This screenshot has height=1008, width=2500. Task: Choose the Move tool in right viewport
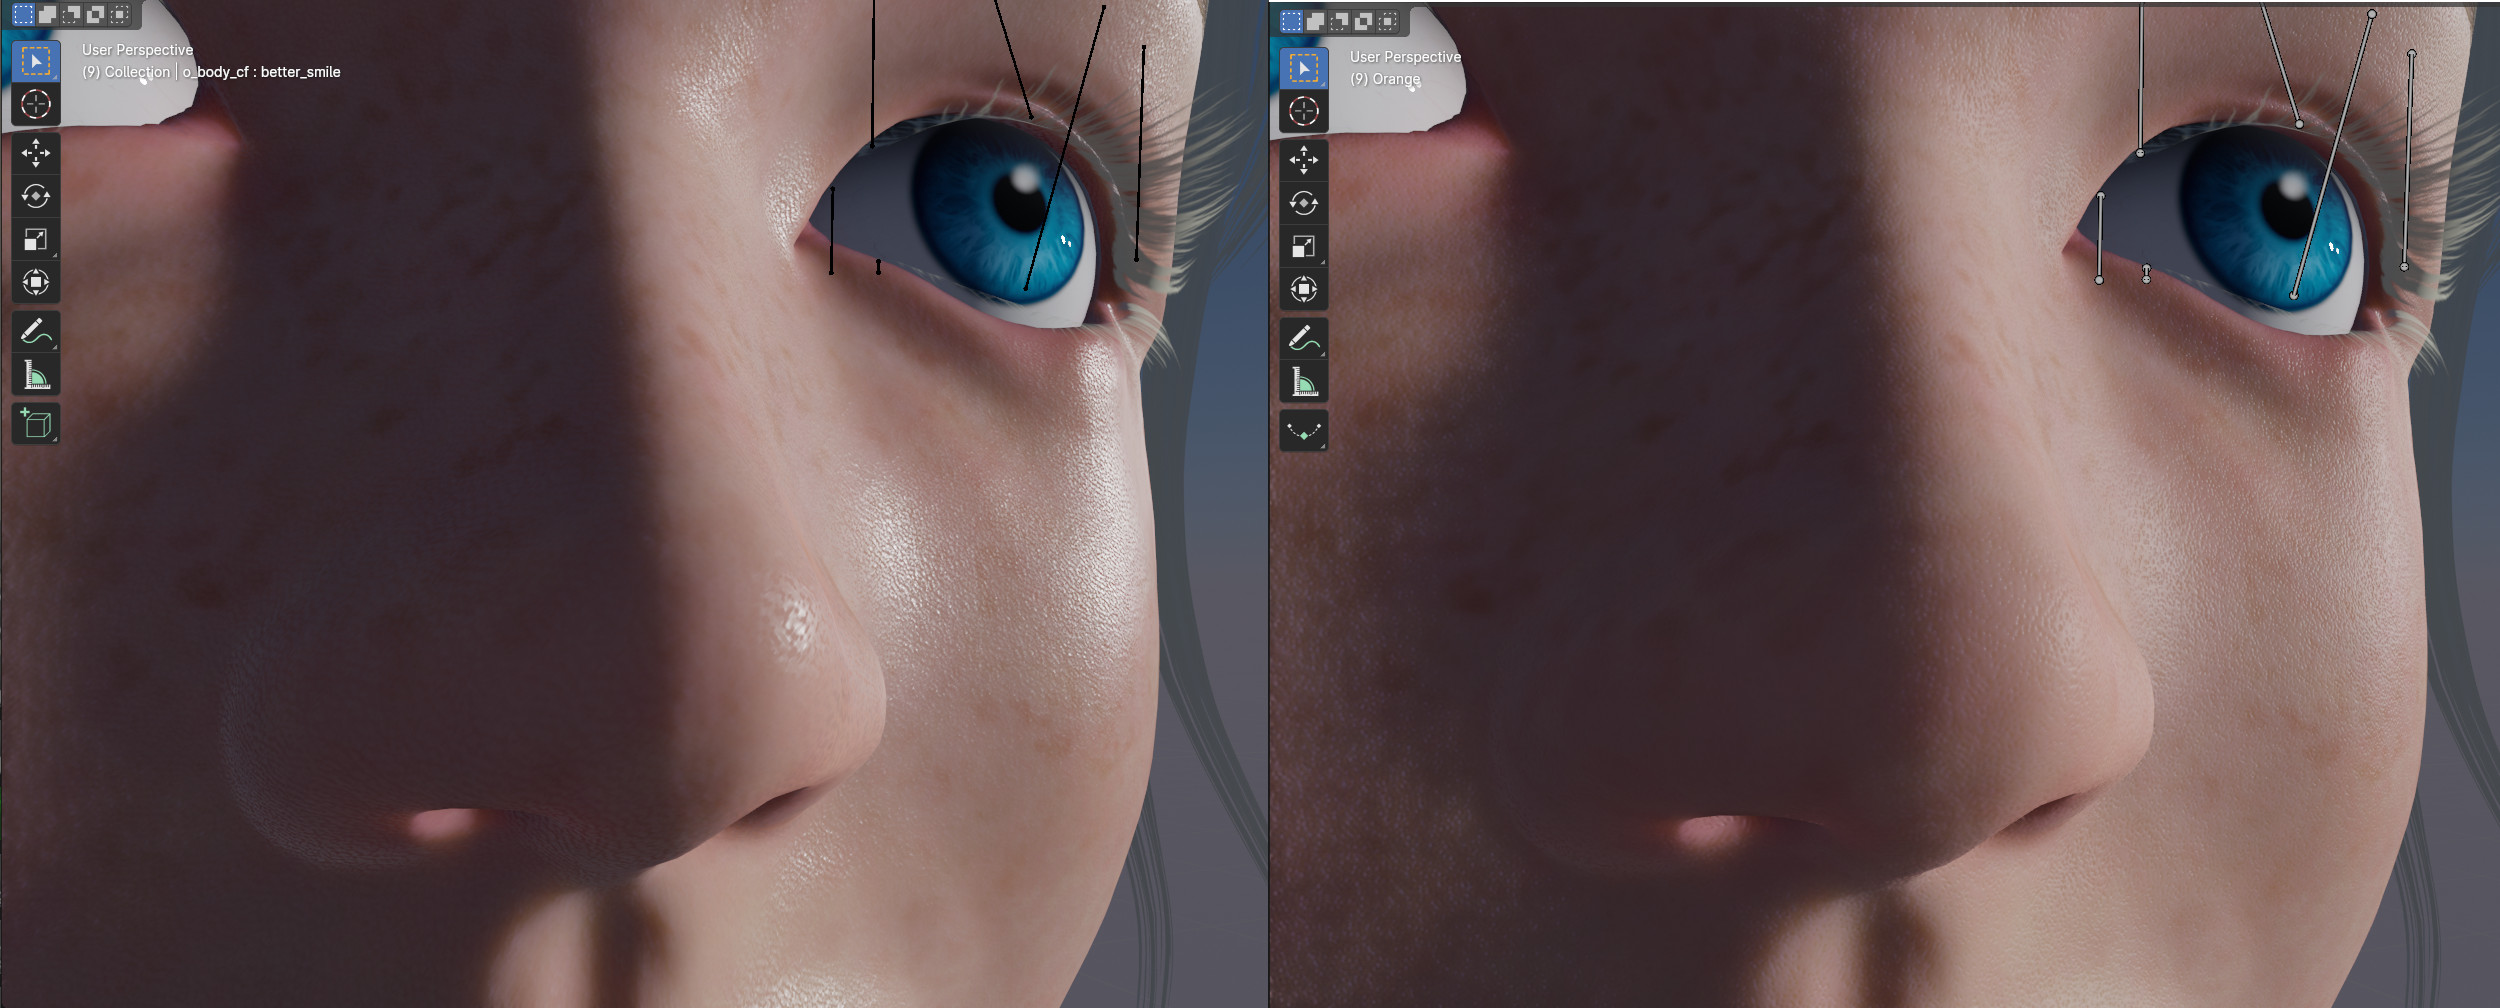1304,160
